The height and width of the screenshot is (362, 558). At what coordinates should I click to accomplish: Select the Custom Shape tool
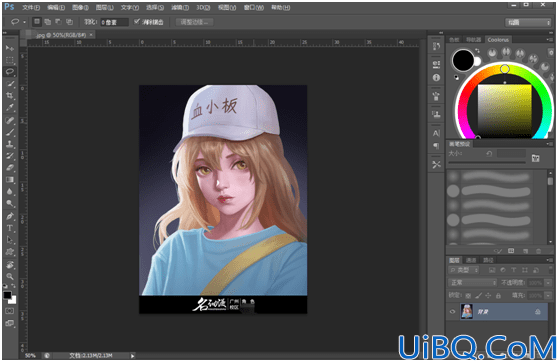point(10,252)
